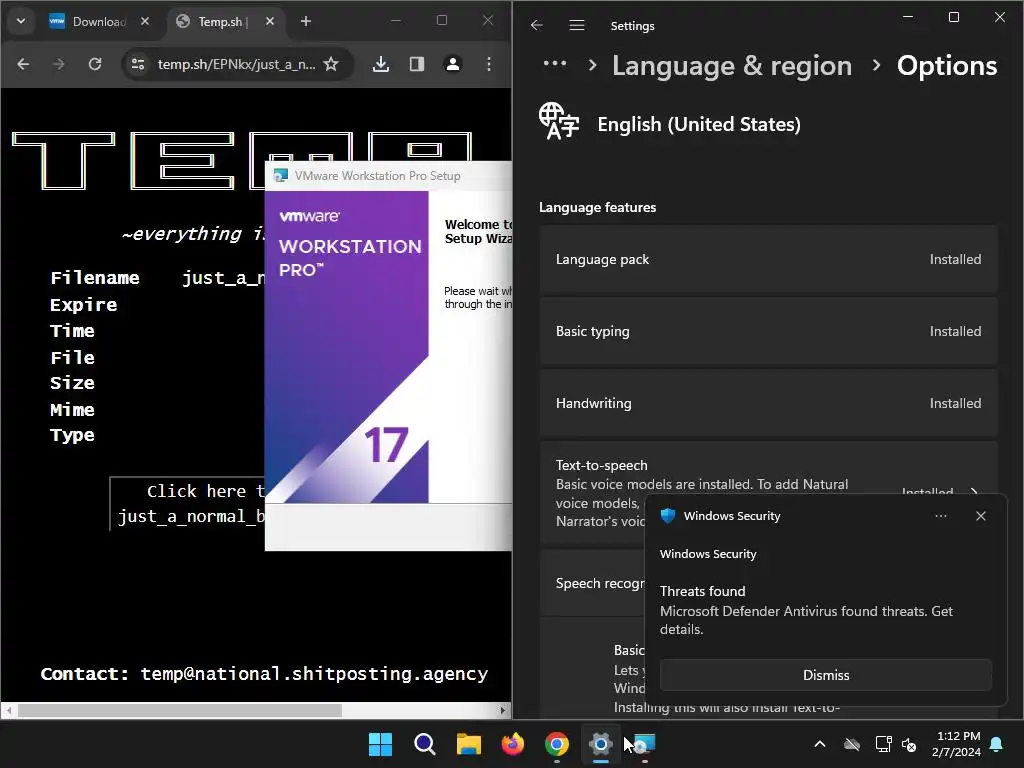Select the Handwriting row
This screenshot has width=1024, height=768.
769,403
